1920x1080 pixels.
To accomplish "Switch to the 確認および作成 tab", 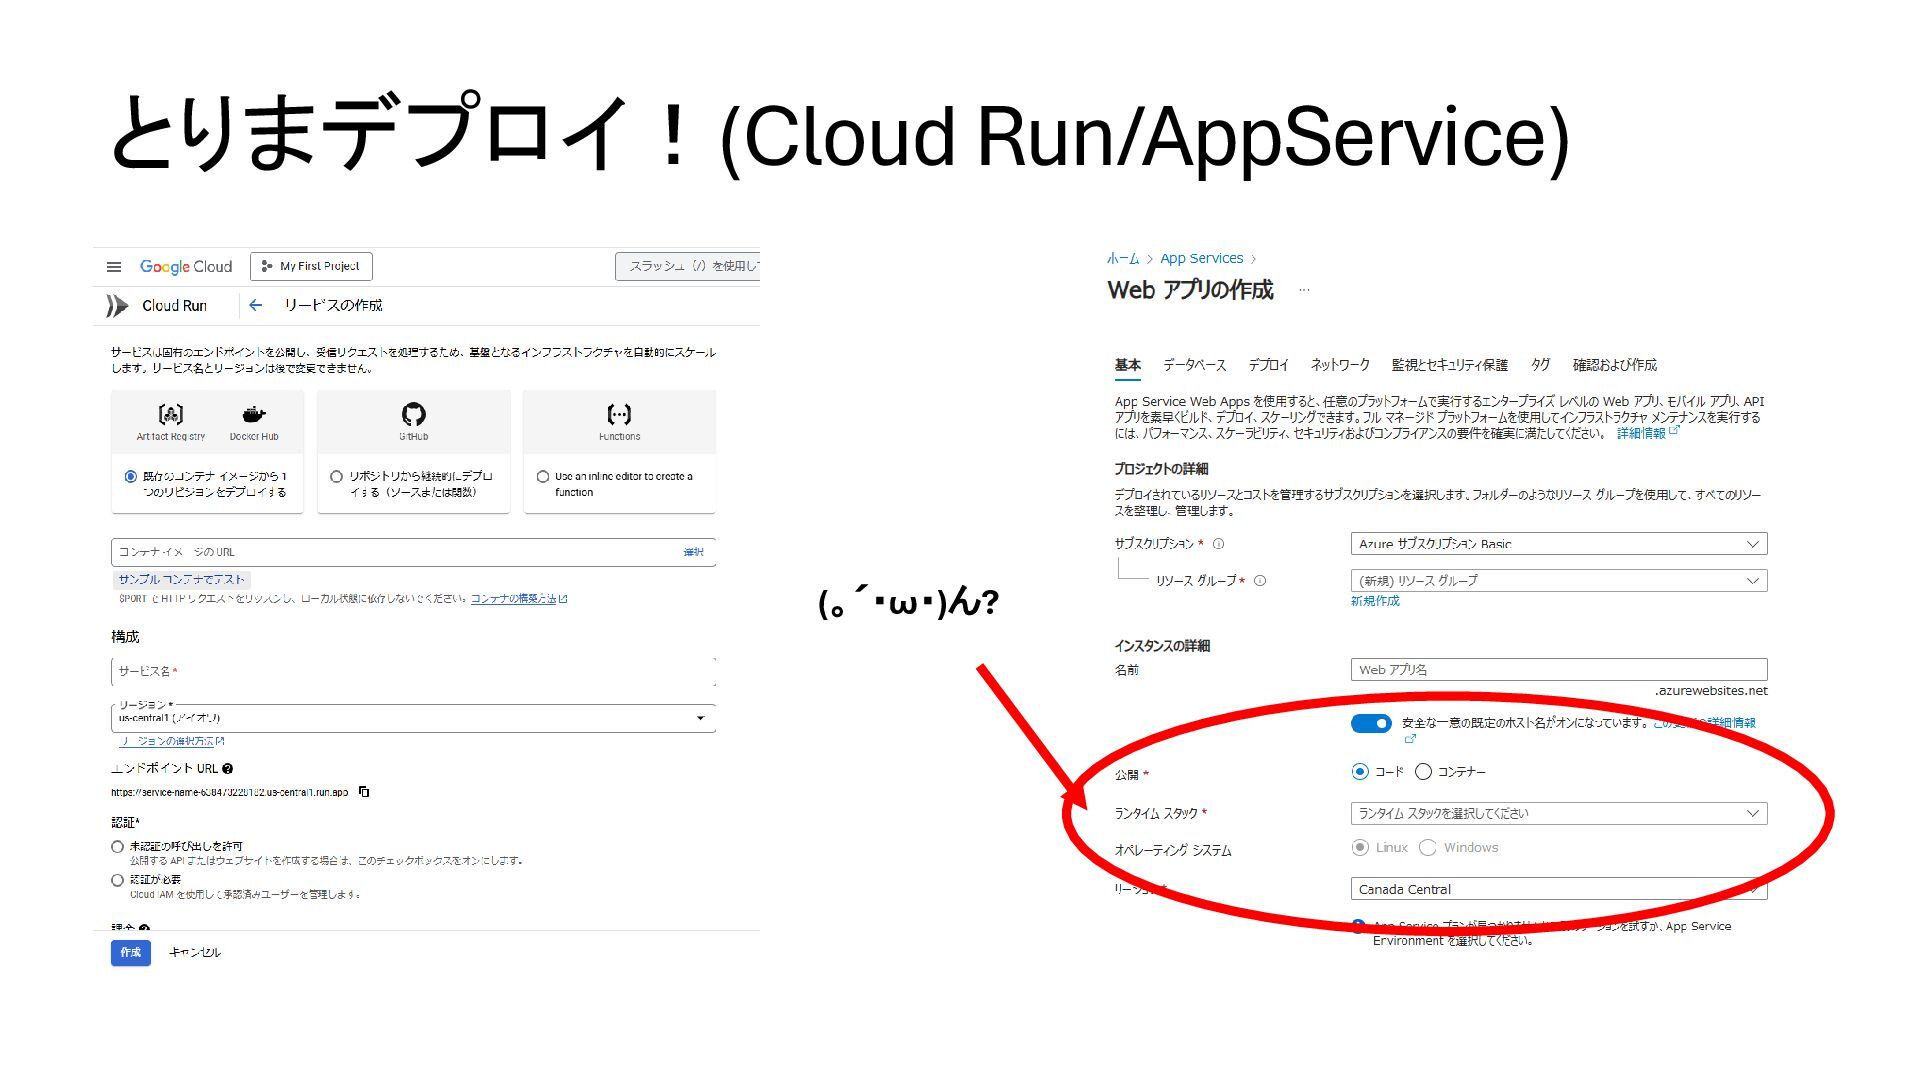I will tap(1614, 365).
